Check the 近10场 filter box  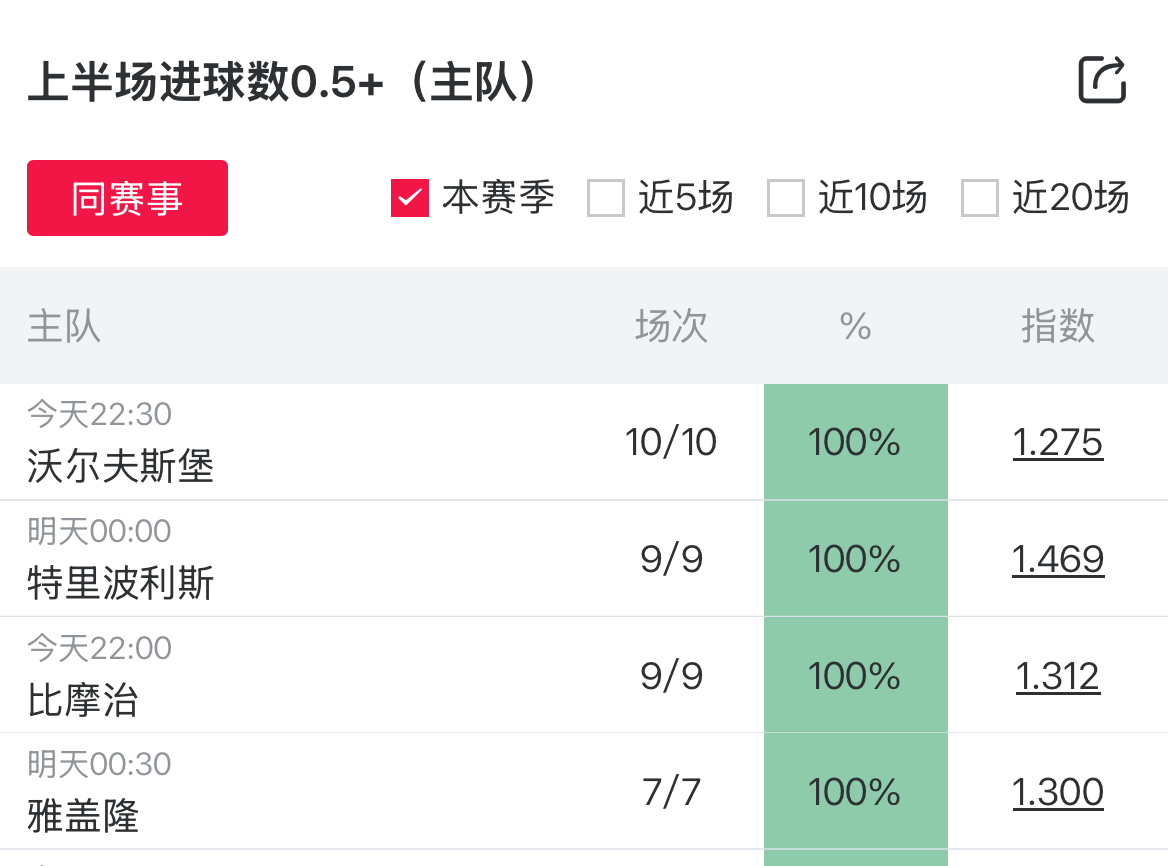click(786, 198)
